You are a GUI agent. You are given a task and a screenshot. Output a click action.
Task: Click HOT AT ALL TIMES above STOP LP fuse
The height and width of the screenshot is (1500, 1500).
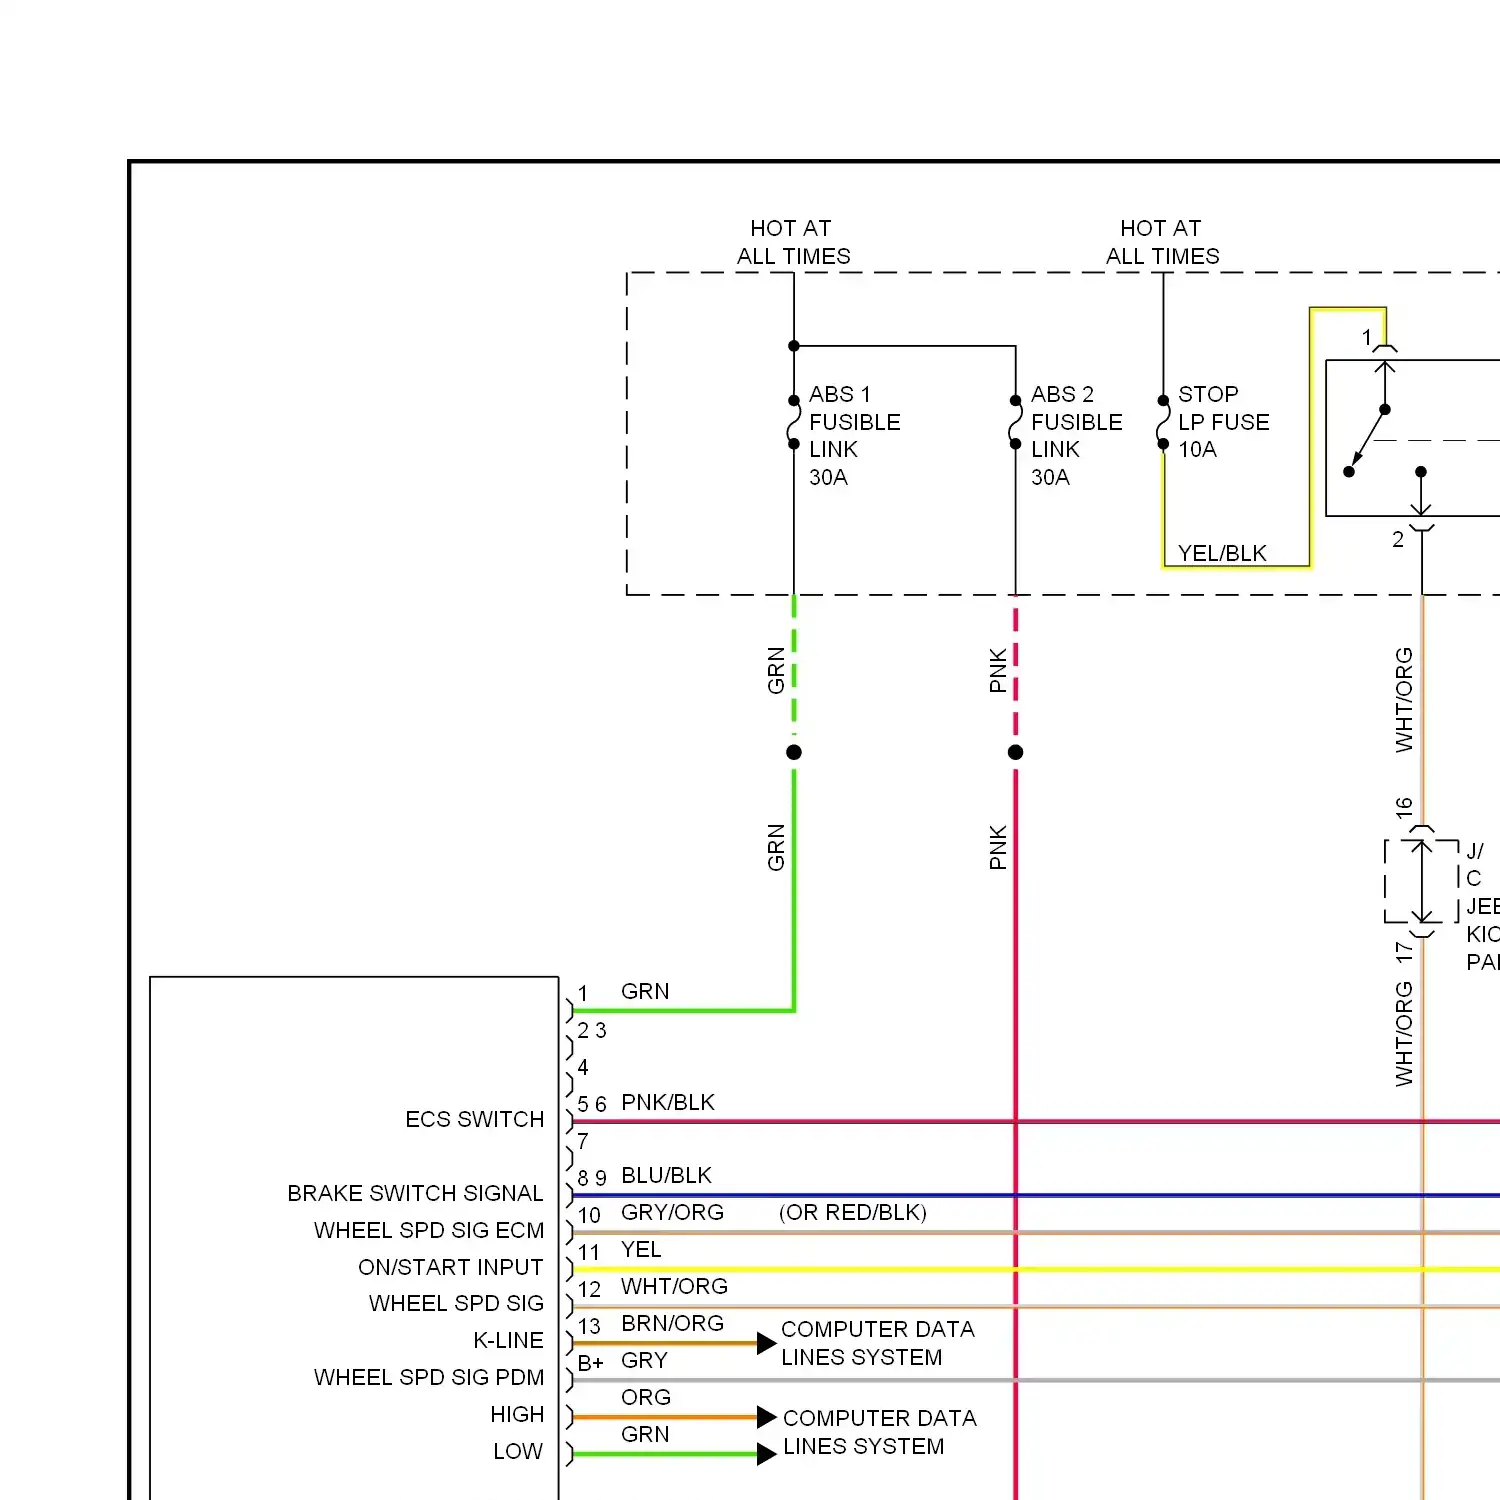pos(1162,242)
